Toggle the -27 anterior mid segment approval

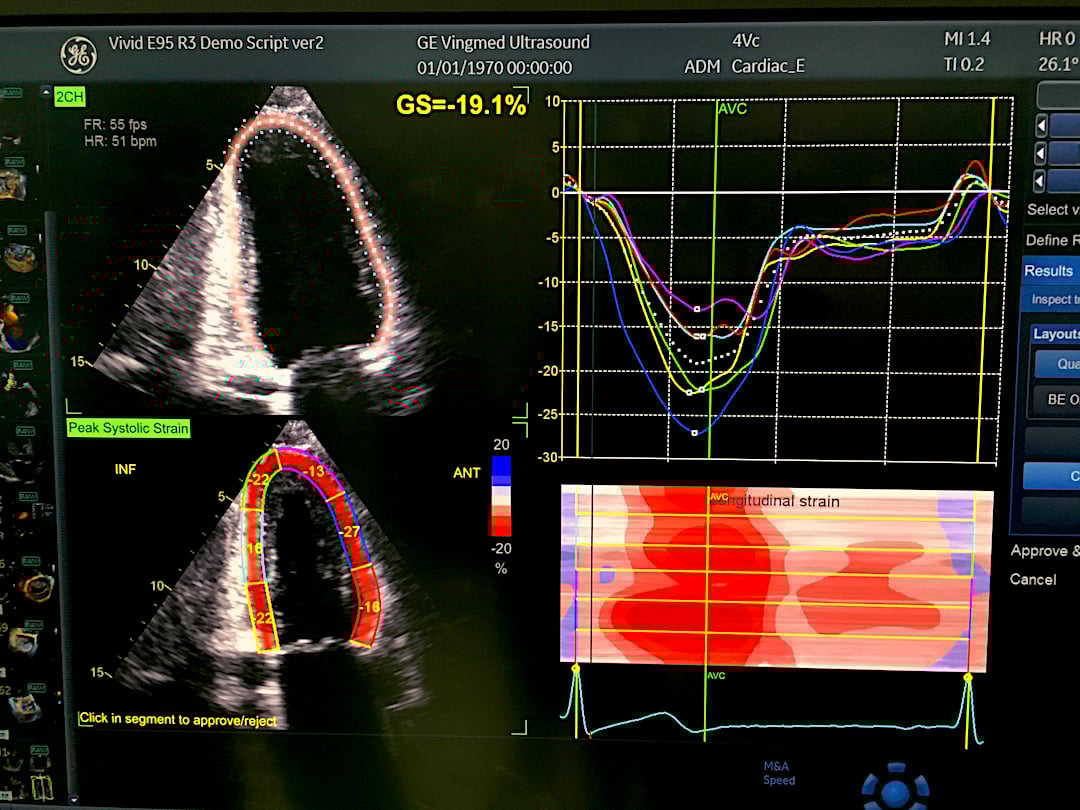(x=349, y=531)
